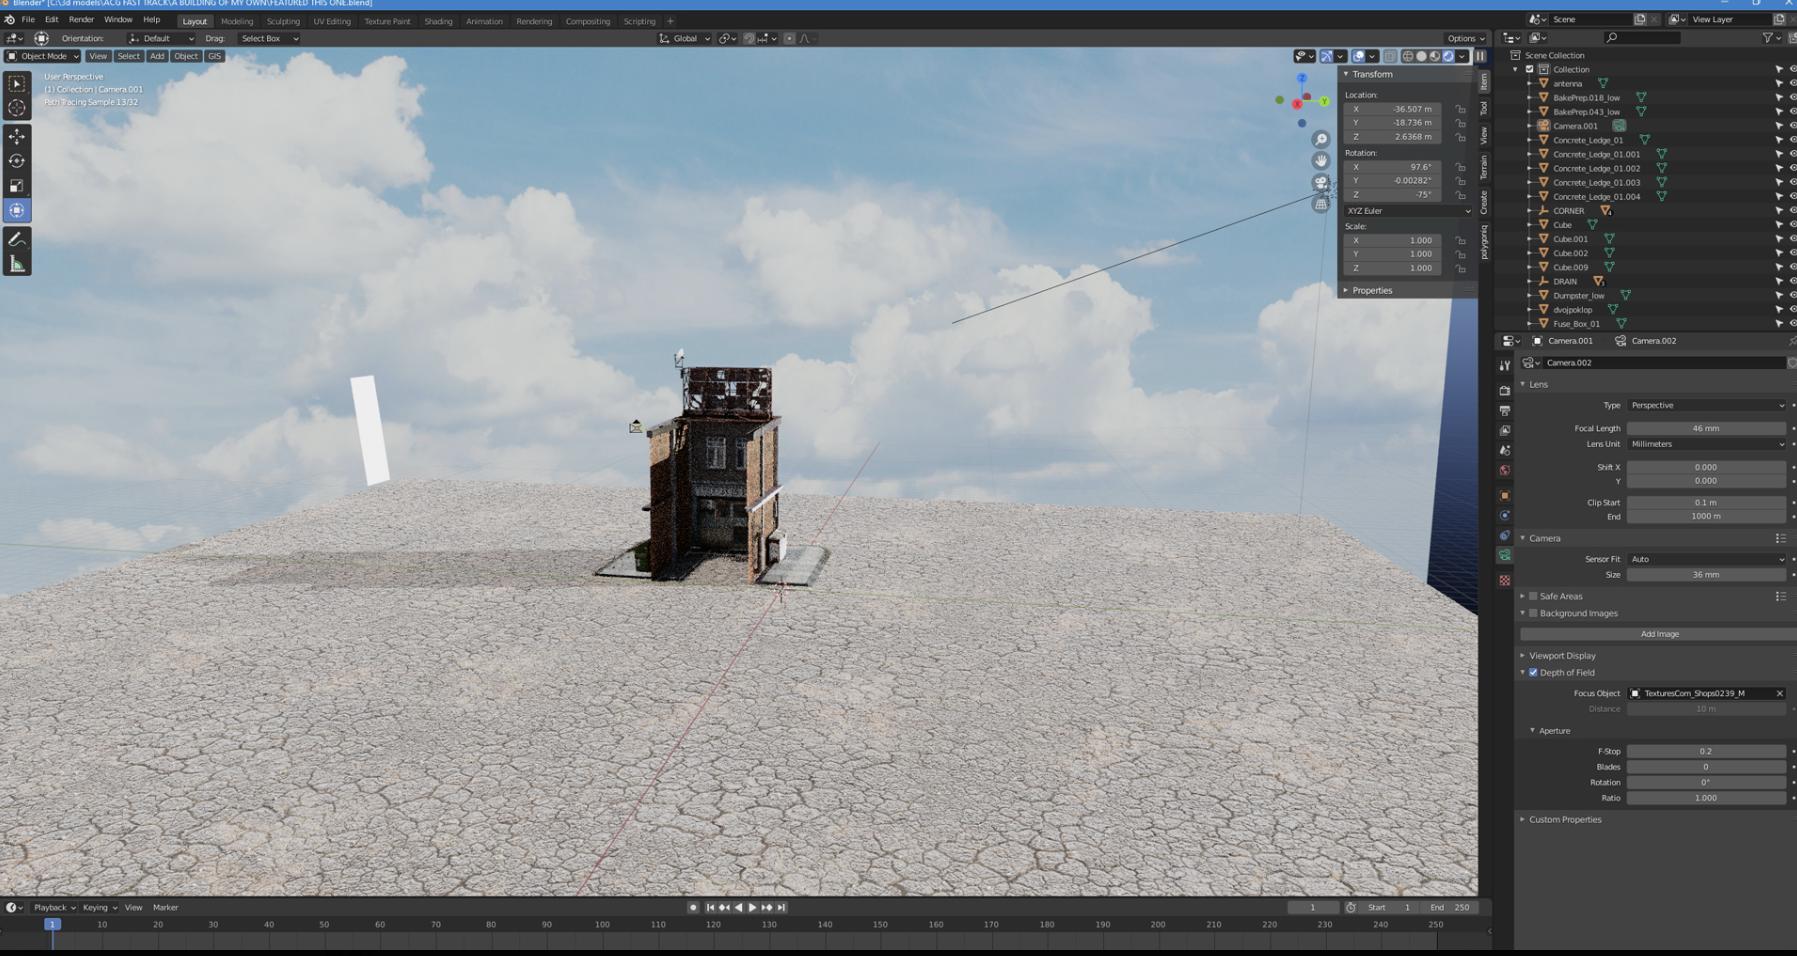
Task: Enable the Background Images checkbox
Action: 1533,613
